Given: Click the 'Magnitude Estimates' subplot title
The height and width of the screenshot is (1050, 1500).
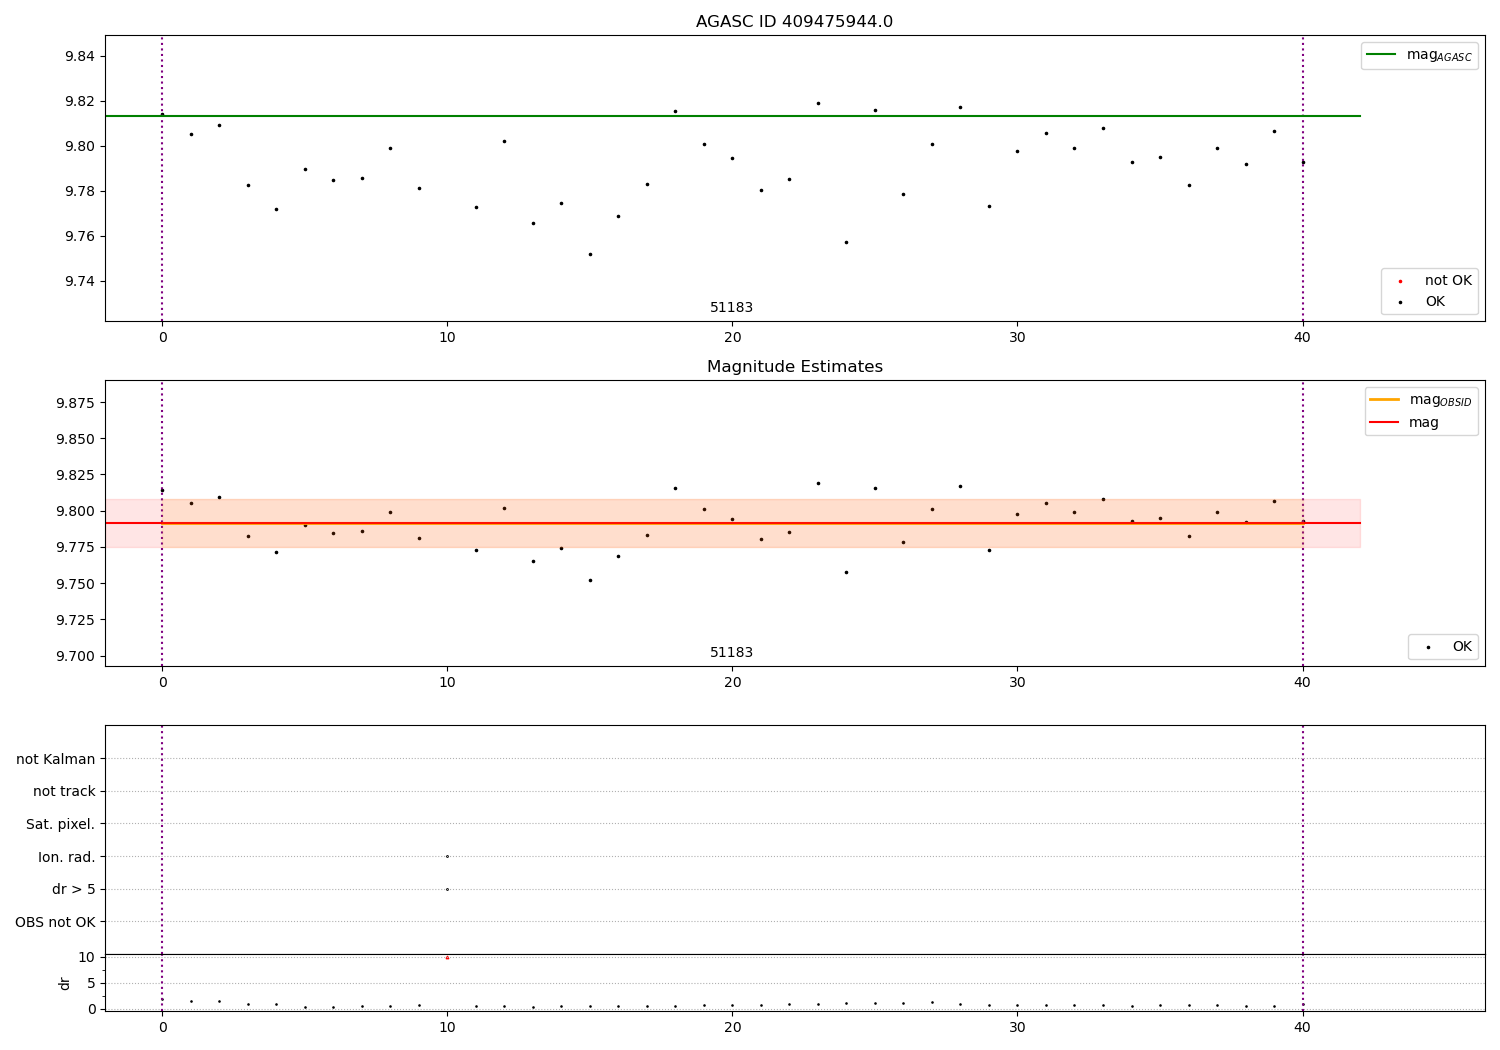Looking at the screenshot, I should pos(794,367).
